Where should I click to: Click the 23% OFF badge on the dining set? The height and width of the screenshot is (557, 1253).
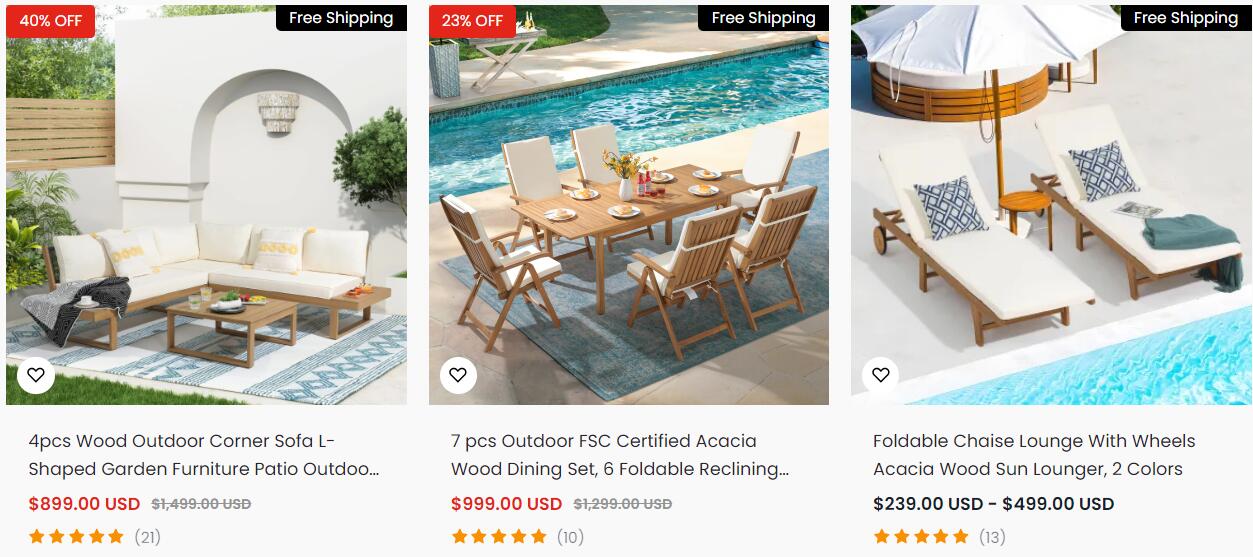point(473,21)
